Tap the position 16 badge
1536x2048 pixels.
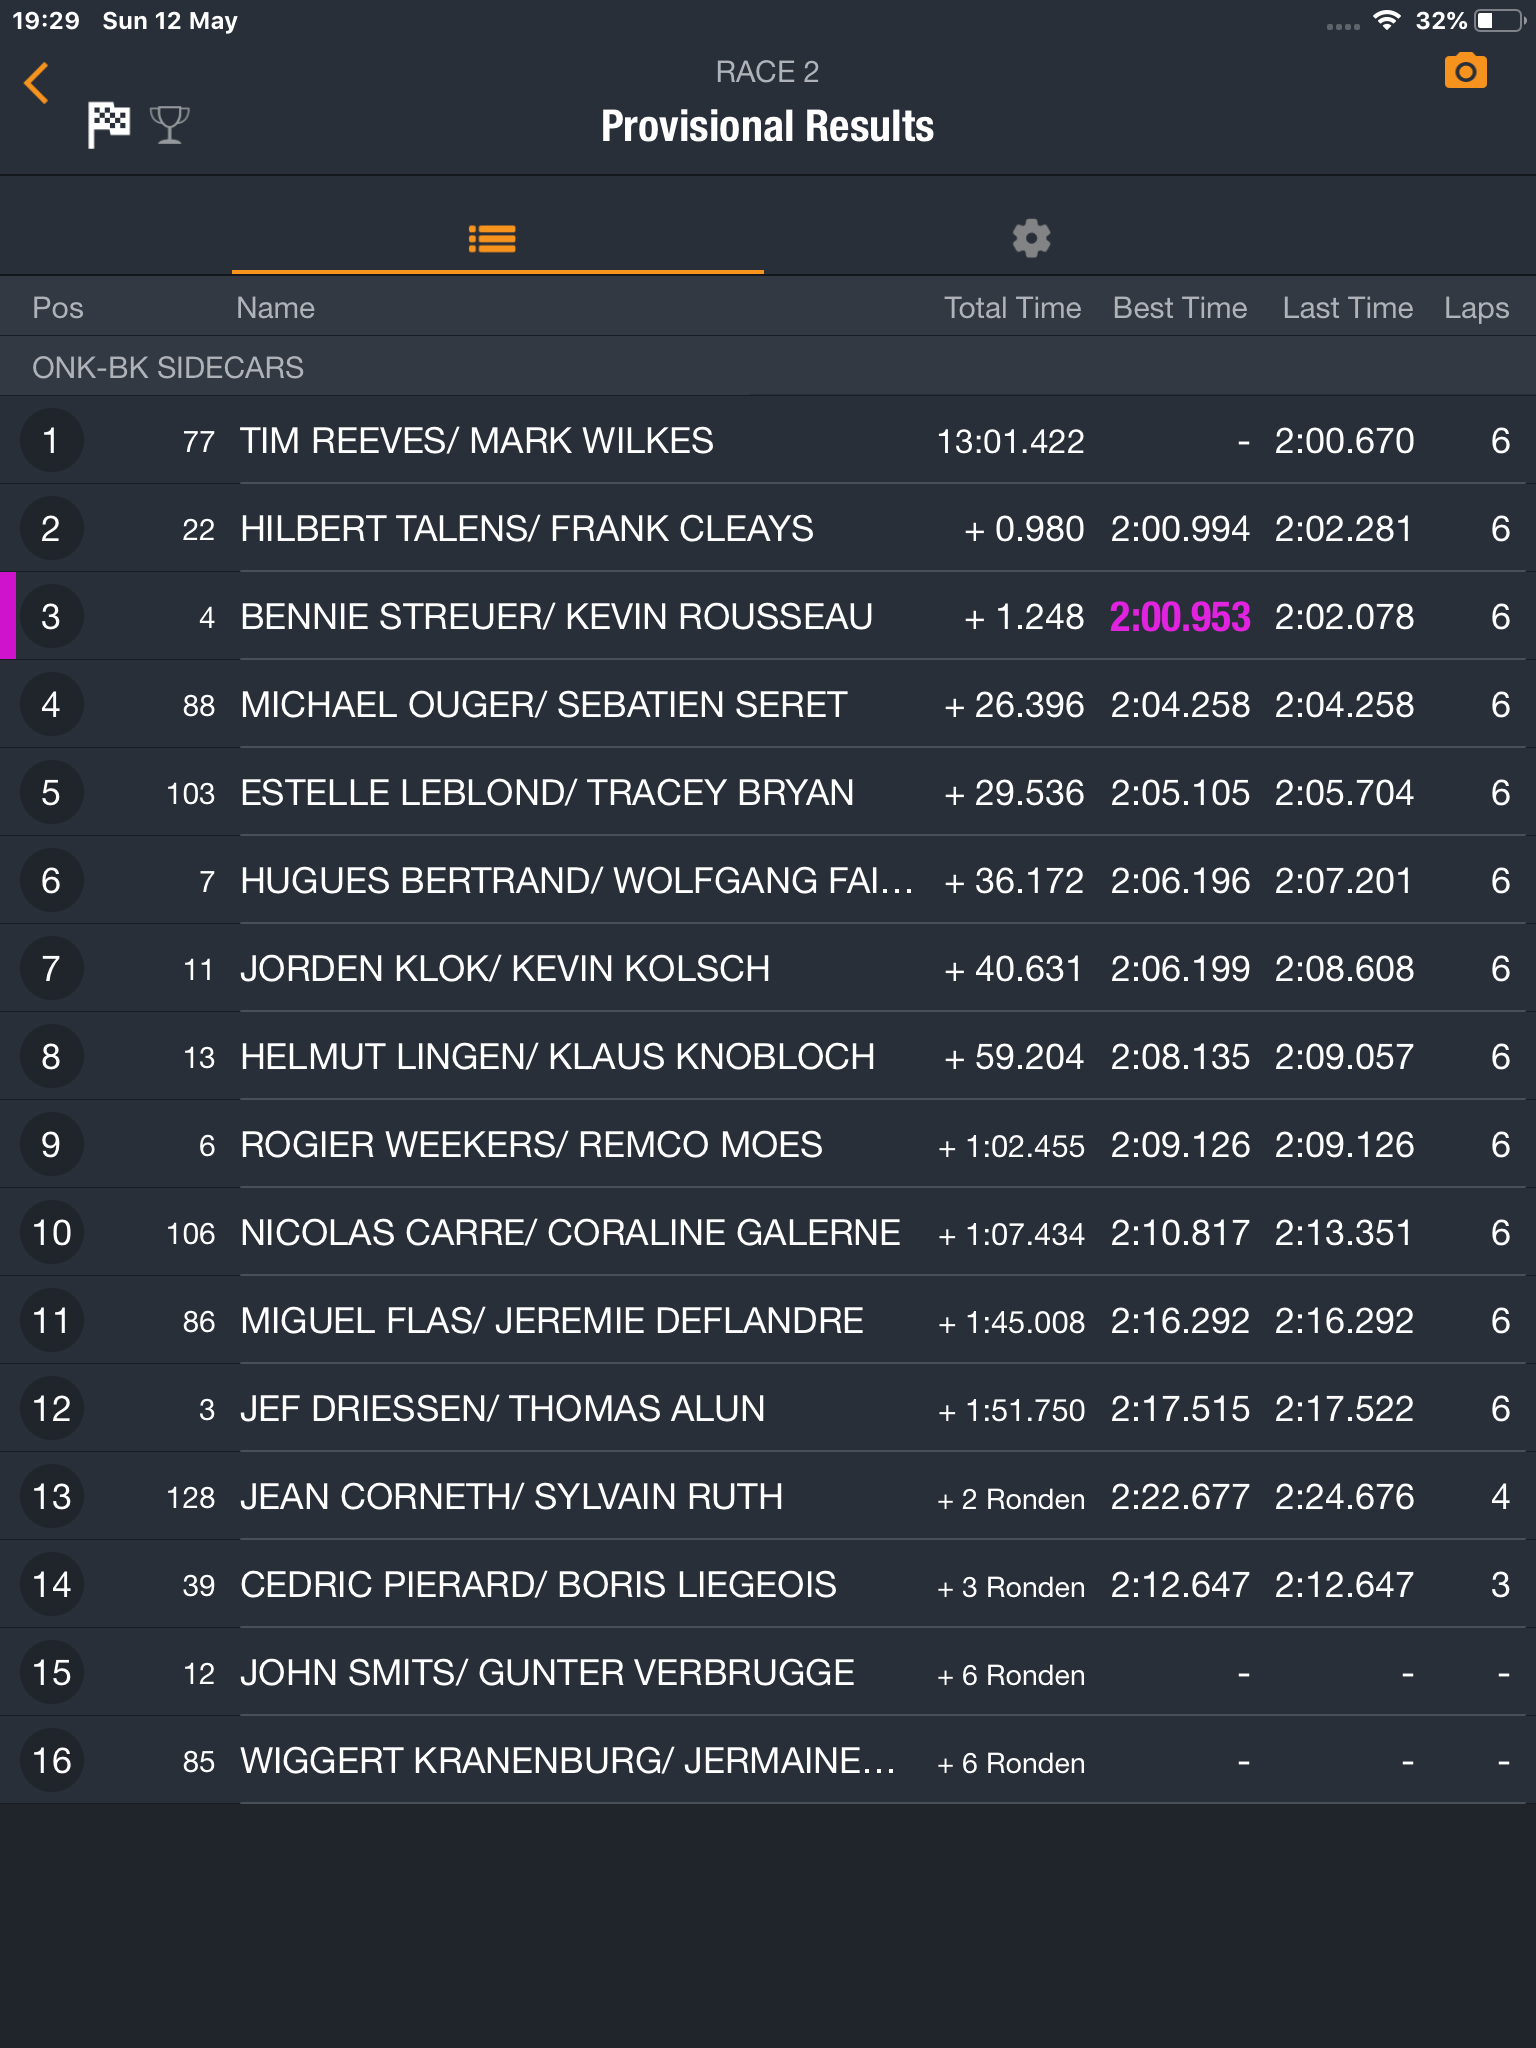pos(52,1761)
